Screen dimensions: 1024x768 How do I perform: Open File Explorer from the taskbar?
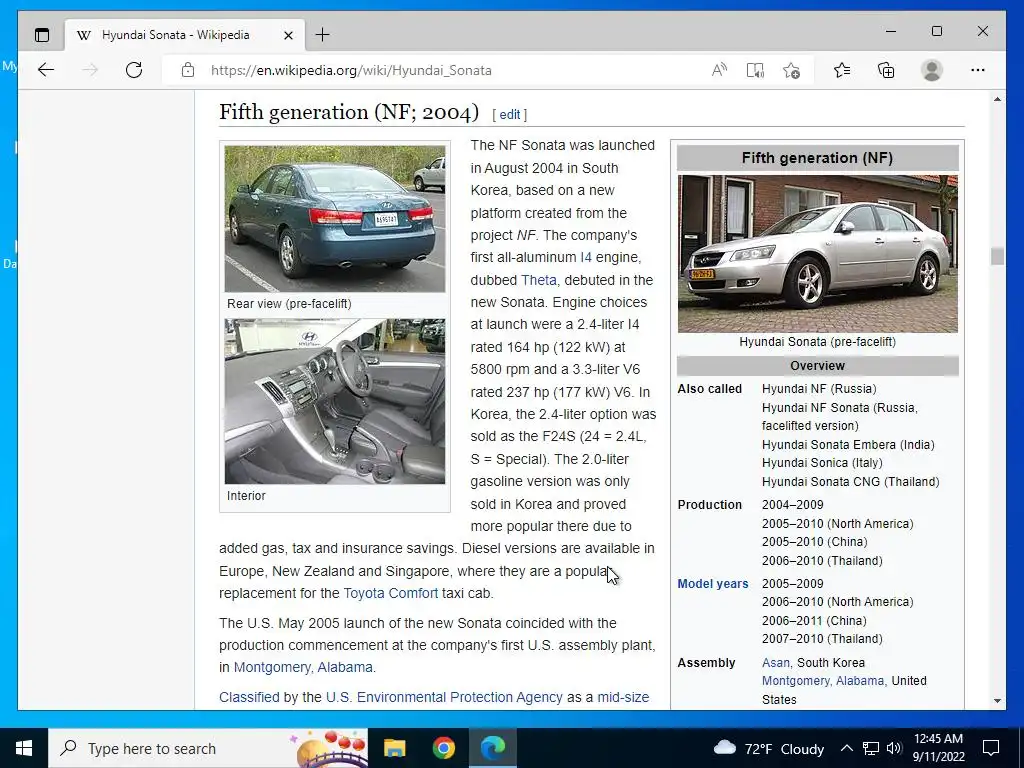point(394,748)
